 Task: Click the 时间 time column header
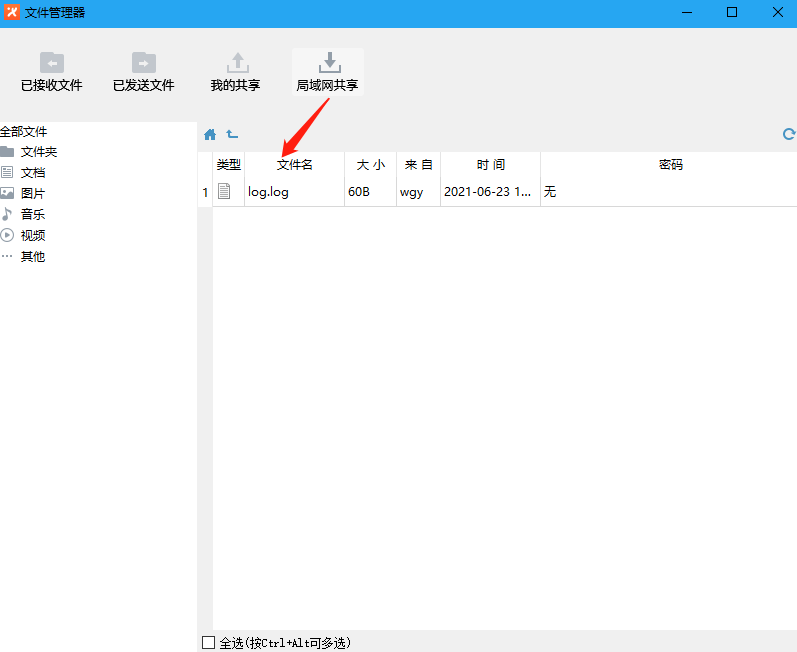(490, 165)
